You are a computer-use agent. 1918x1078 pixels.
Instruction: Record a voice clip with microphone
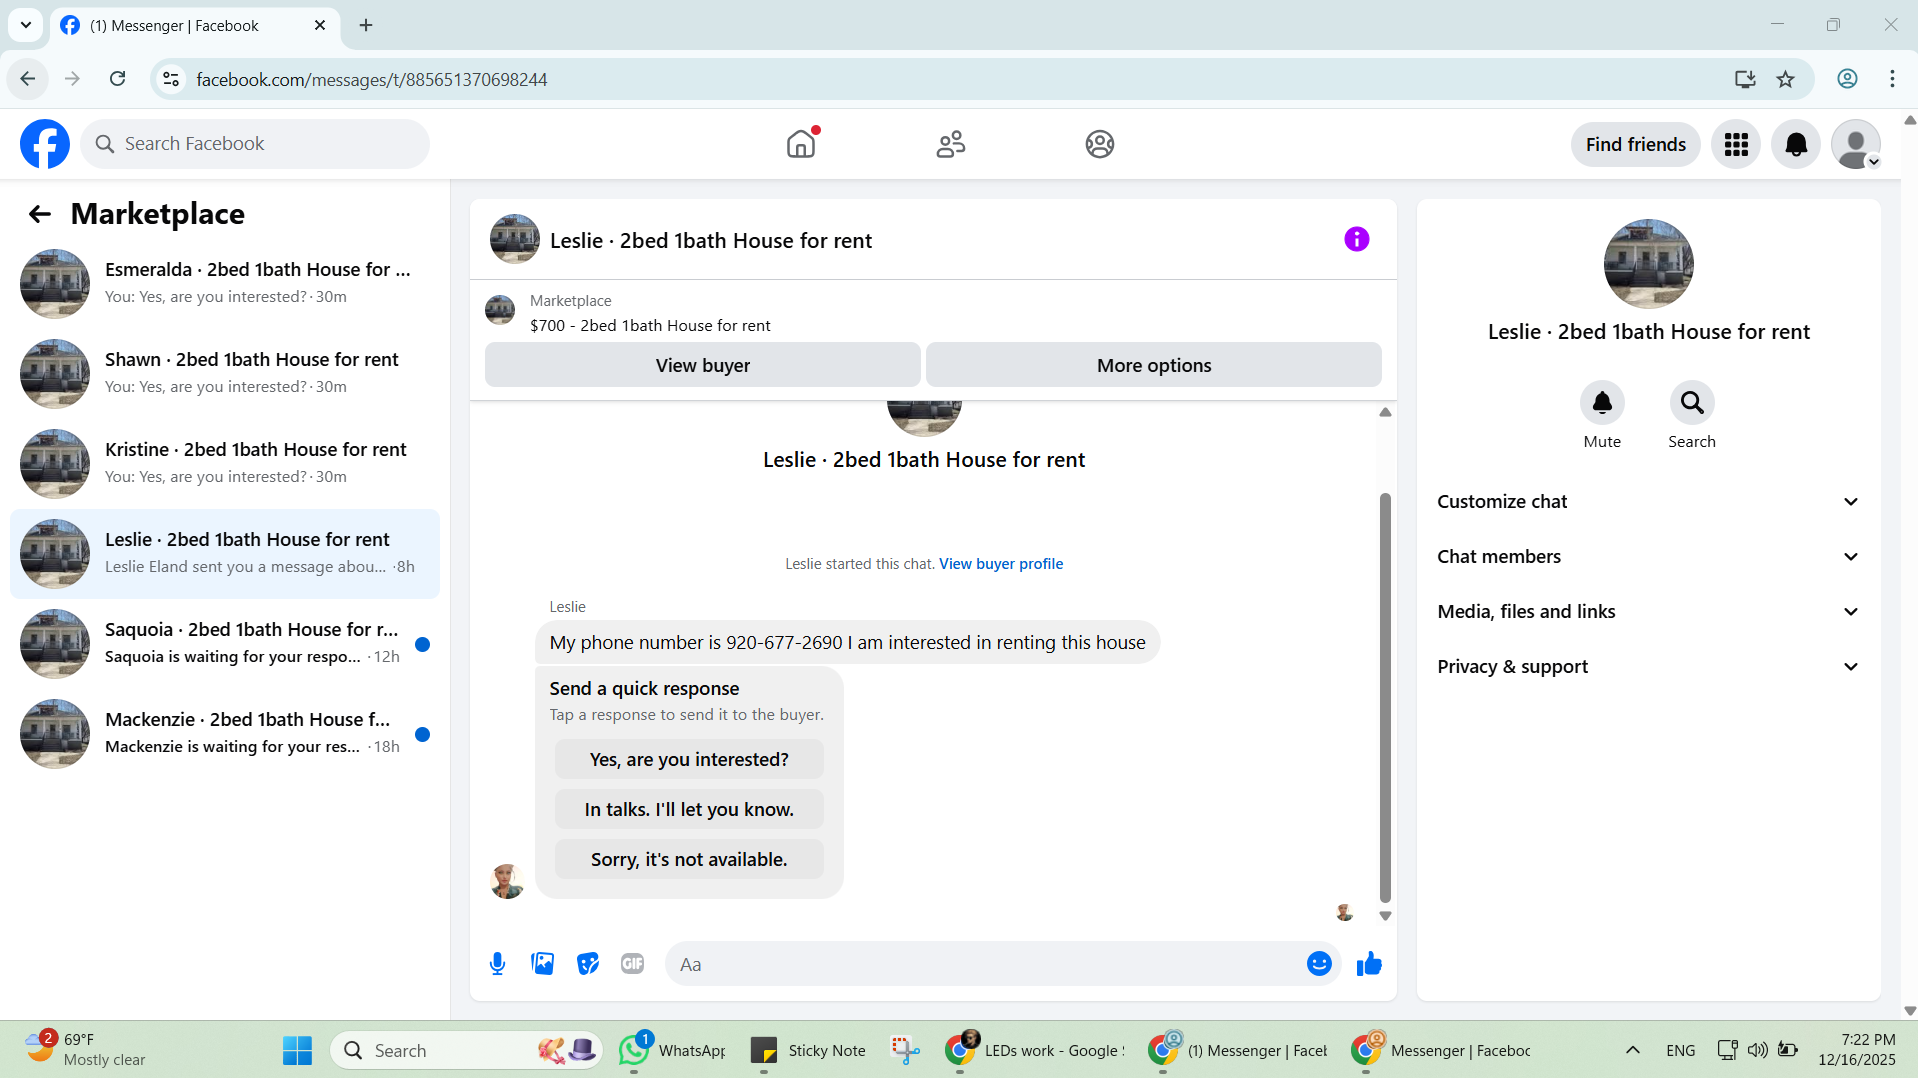coord(498,964)
